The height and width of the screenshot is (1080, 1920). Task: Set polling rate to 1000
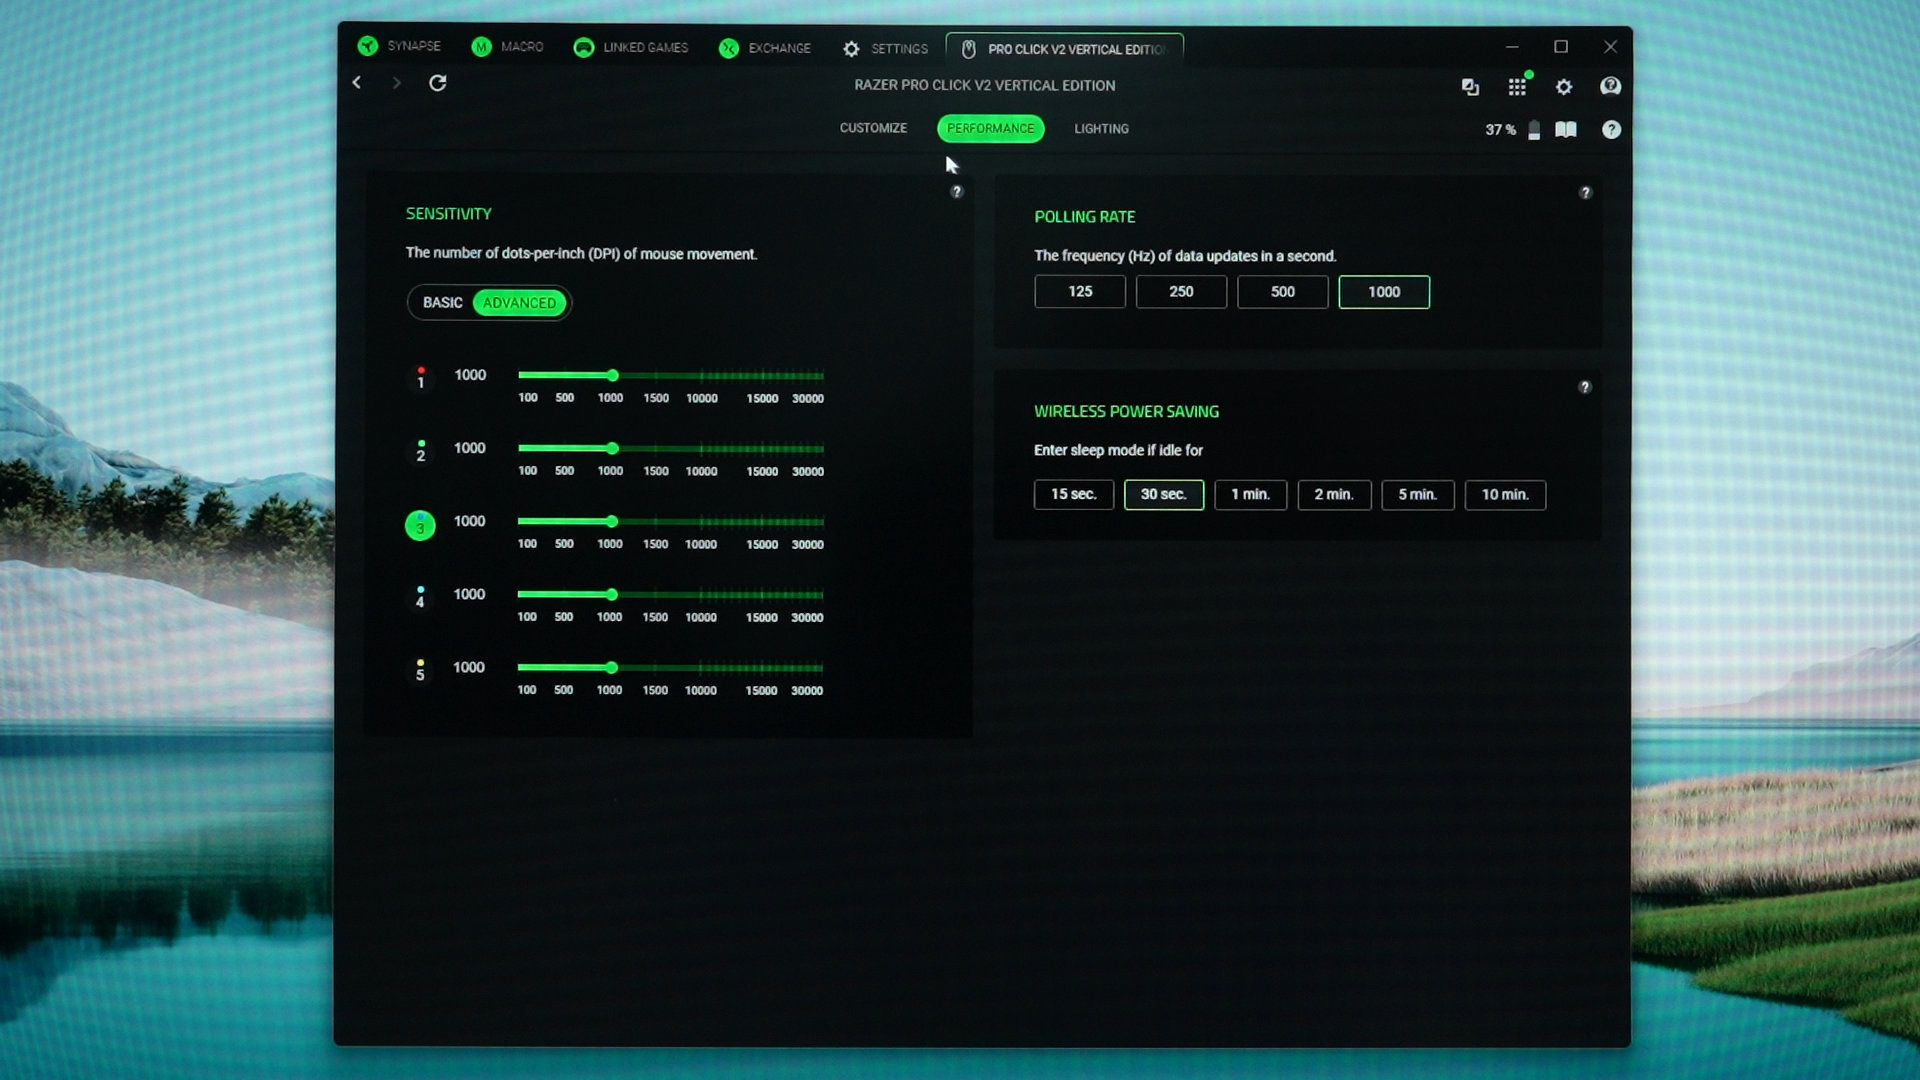(1384, 292)
